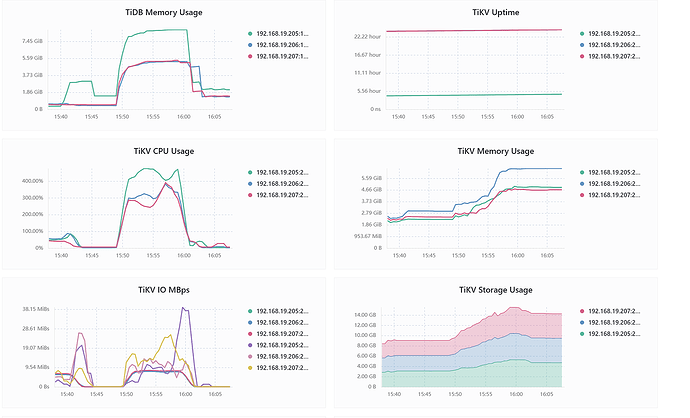Click the 38.15 MiBs axis label in TiKV IO MBps
Screen dimensions: 690x418
tap(36, 309)
